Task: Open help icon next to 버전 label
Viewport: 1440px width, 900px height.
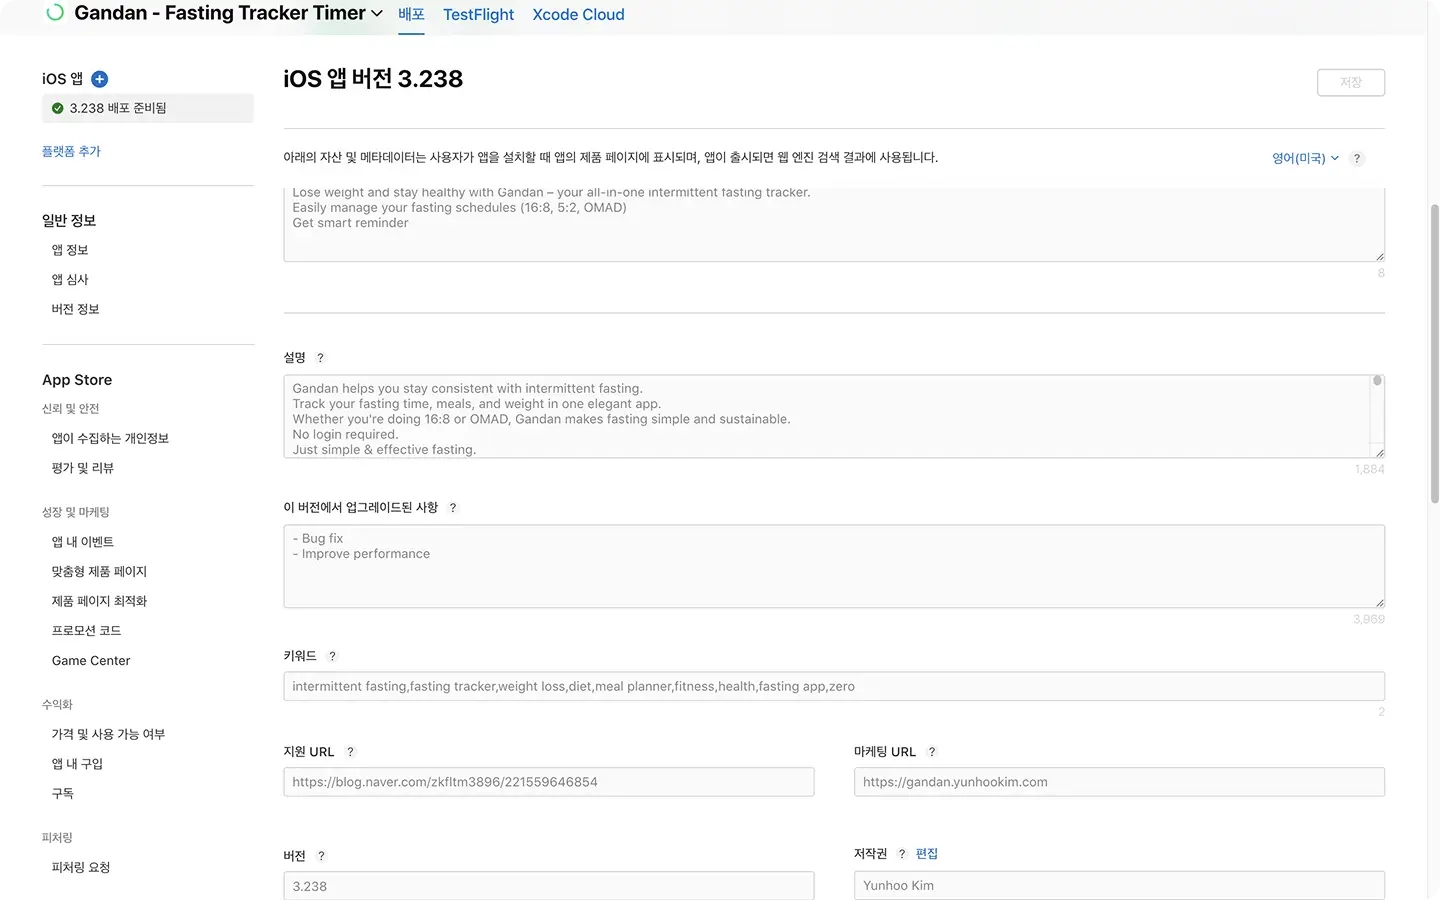Action: [321, 856]
